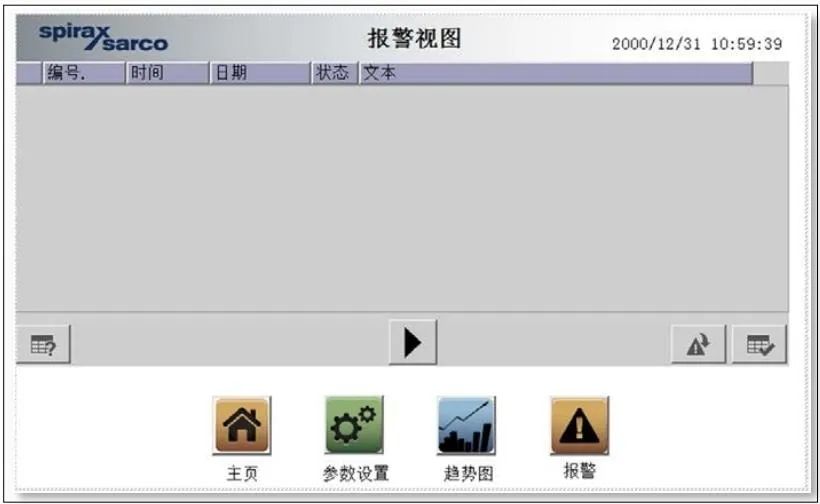Acknowledge alarms with table checkmark icon
The width and height of the screenshot is (820, 504).
(759, 345)
